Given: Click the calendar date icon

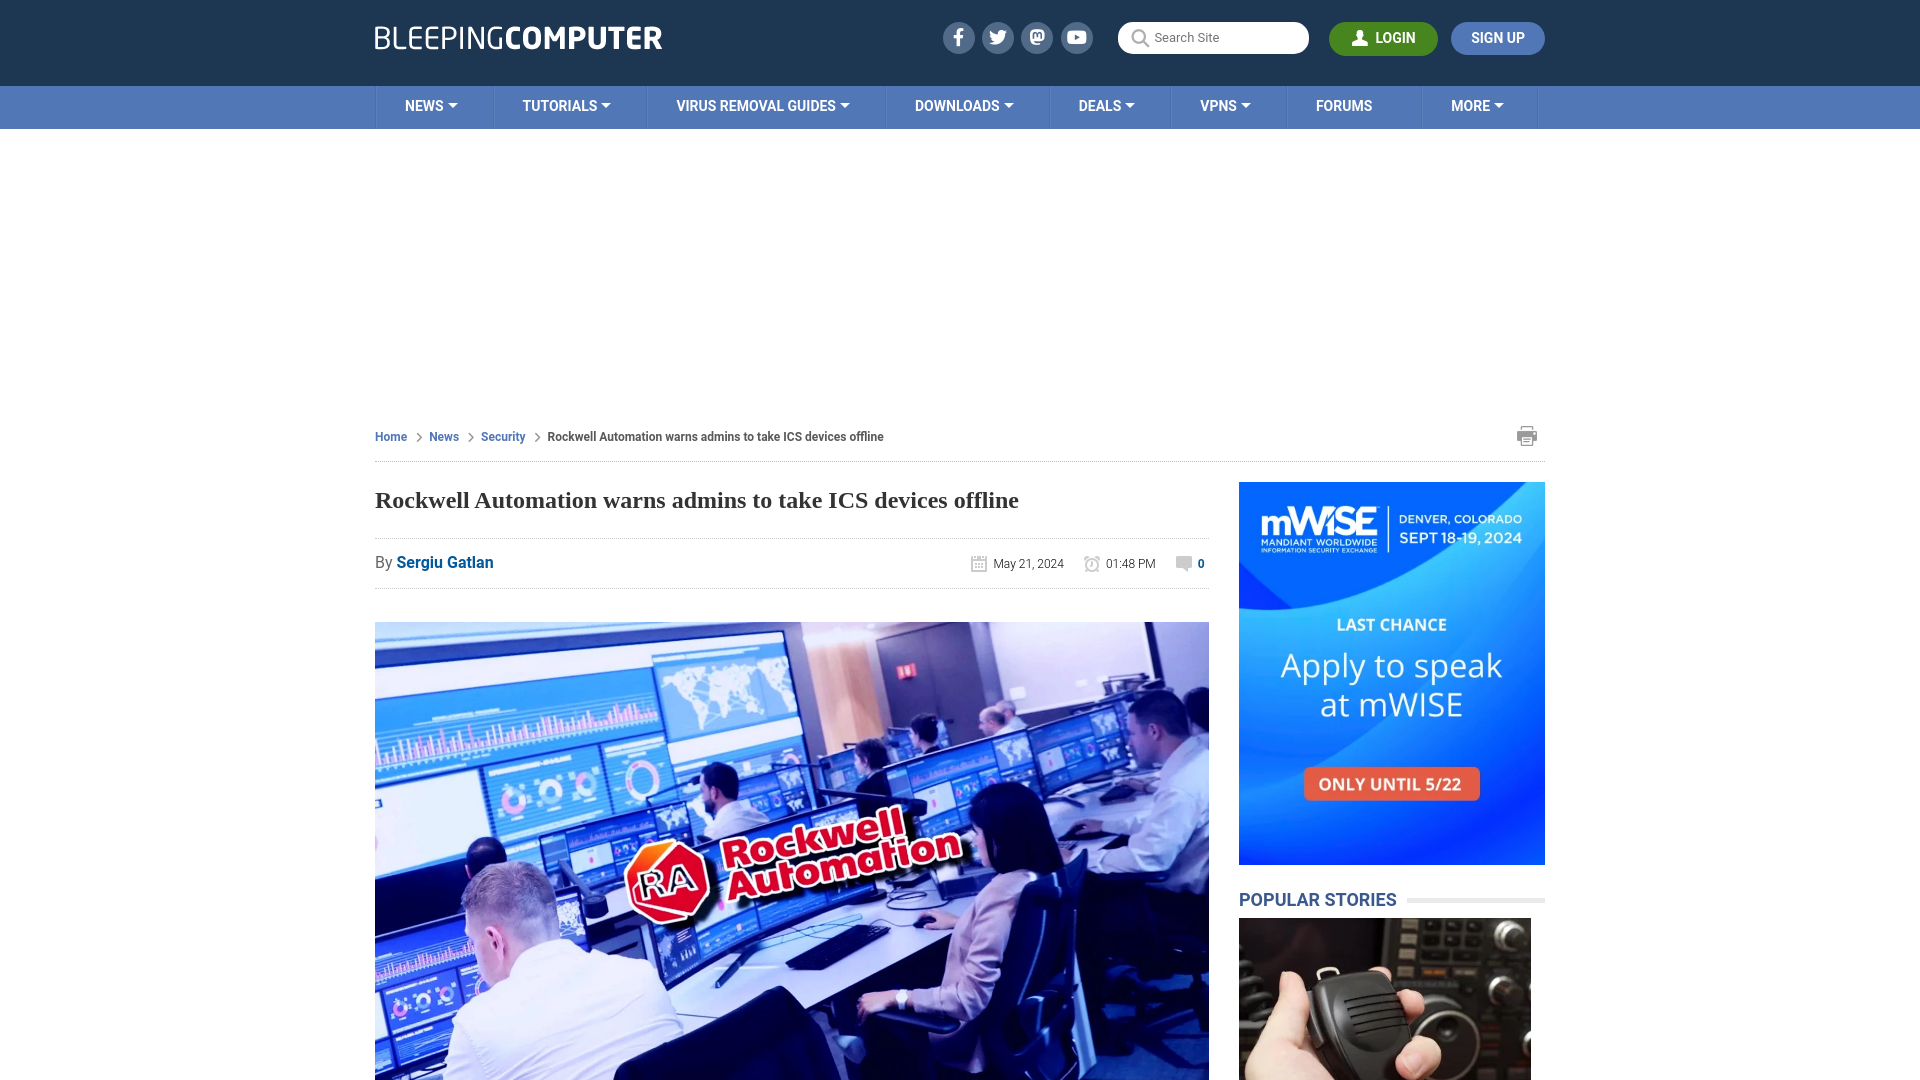Looking at the screenshot, I should [978, 563].
